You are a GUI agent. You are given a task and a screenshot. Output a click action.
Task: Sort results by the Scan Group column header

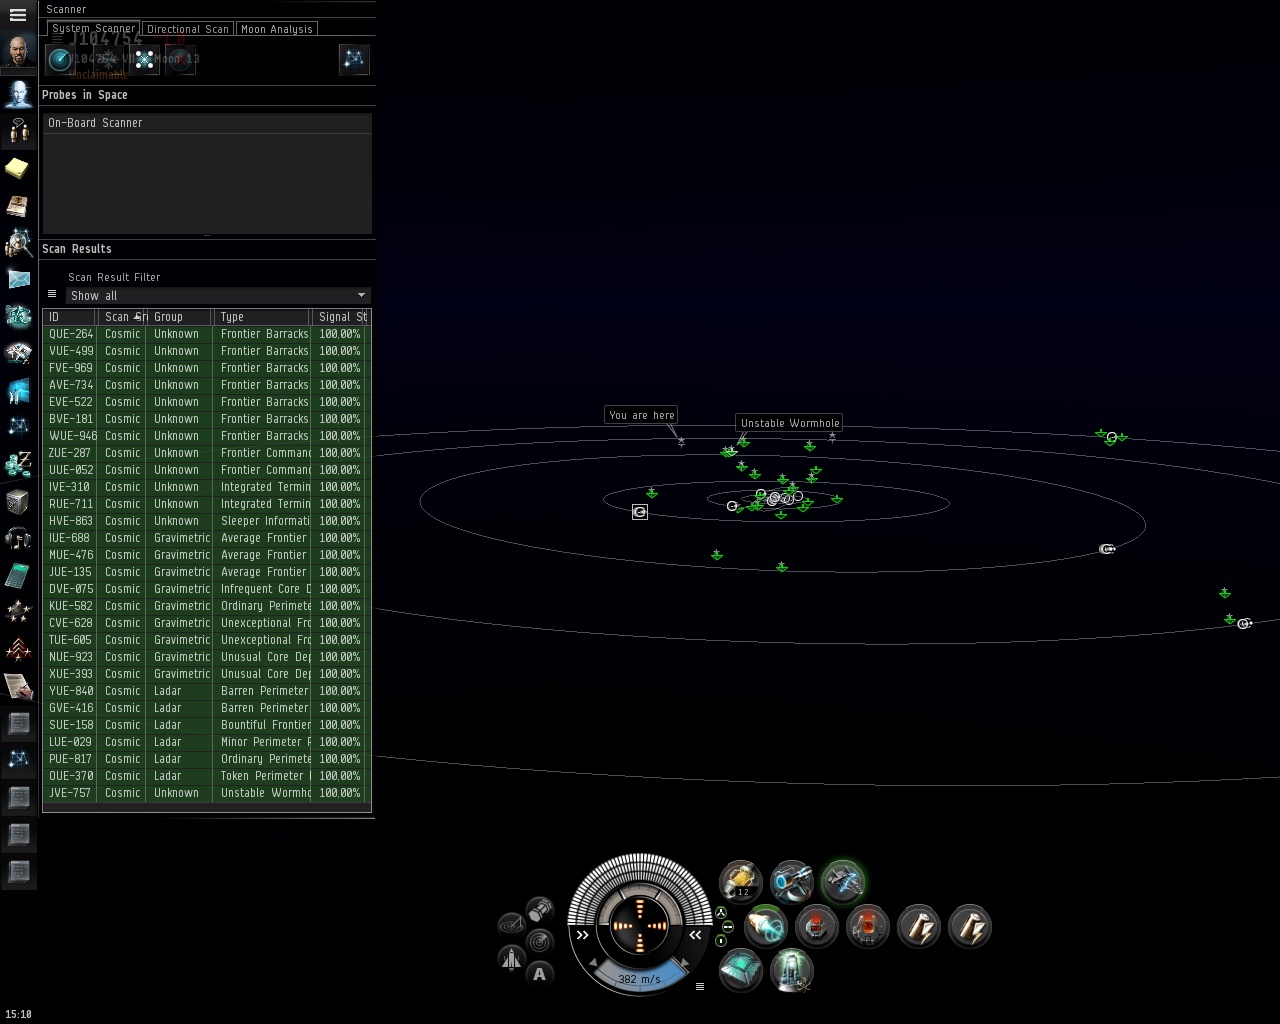[123, 317]
